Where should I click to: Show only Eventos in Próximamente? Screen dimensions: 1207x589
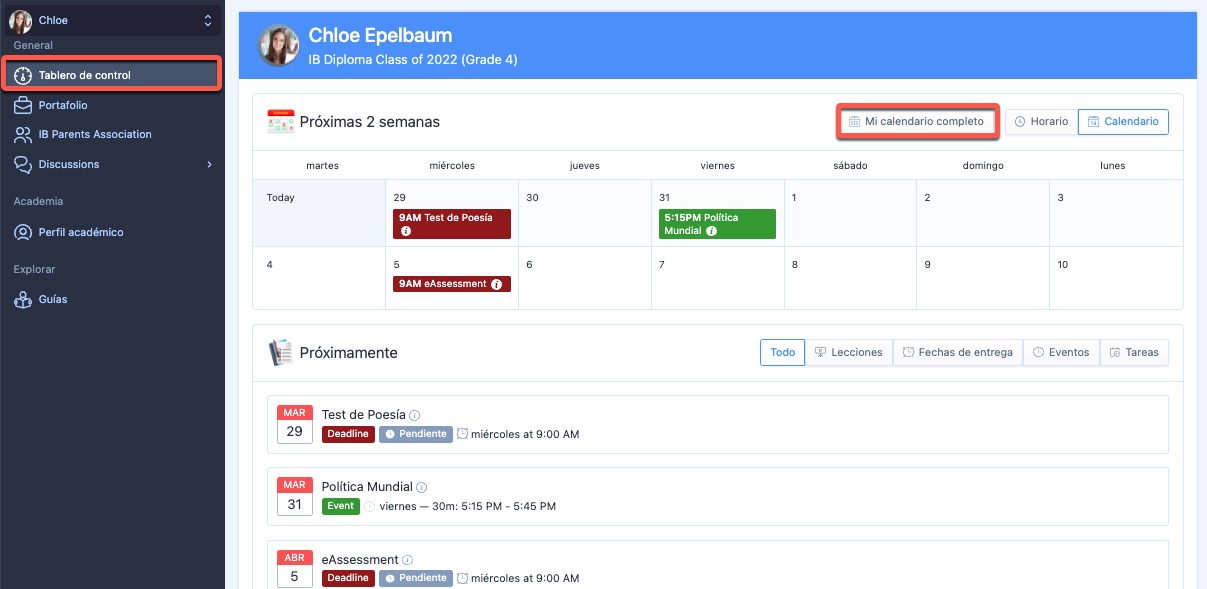[x=1060, y=352]
